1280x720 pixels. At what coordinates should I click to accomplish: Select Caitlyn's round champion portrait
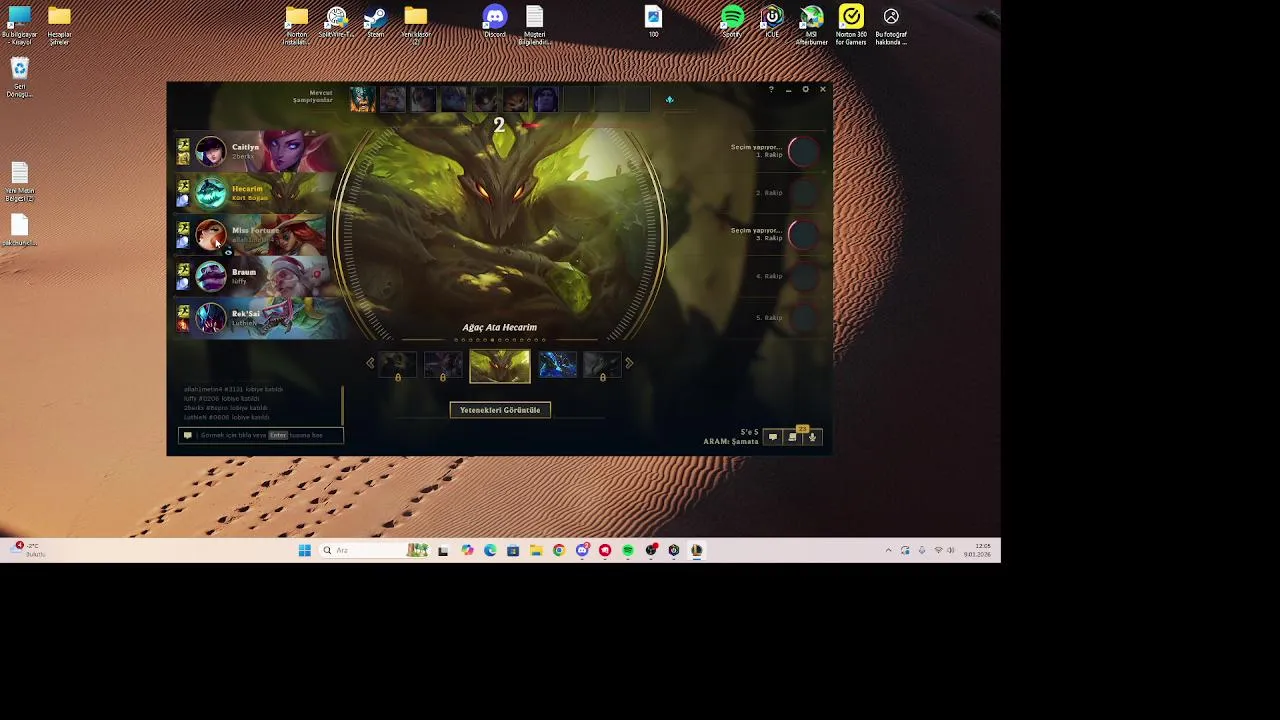(211, 151)
